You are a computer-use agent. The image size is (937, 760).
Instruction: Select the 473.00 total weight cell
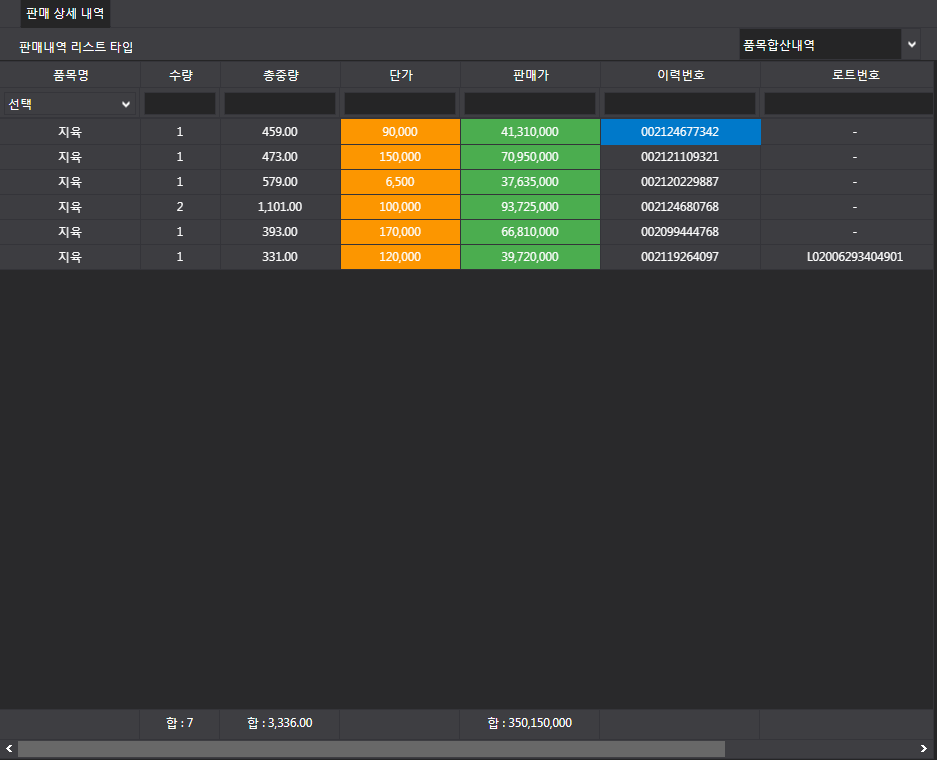tap(280, 157)
